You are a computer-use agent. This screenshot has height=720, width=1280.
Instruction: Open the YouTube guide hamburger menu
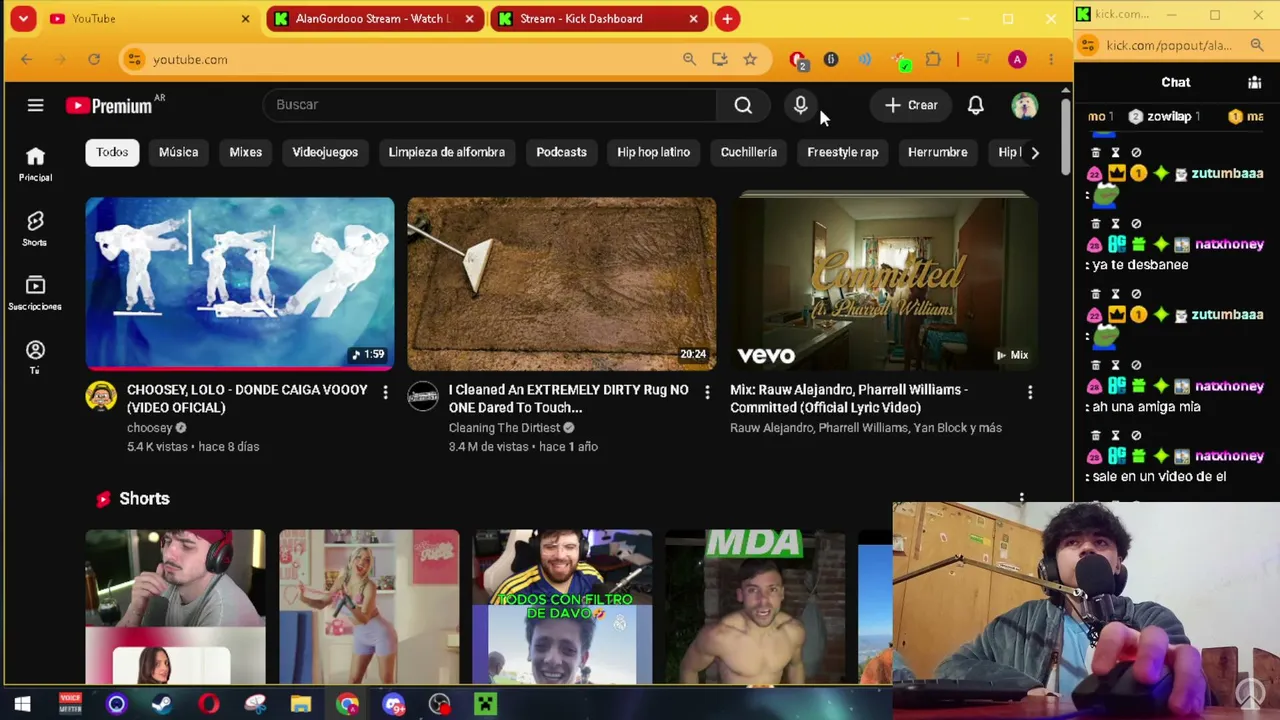(35, 105)
